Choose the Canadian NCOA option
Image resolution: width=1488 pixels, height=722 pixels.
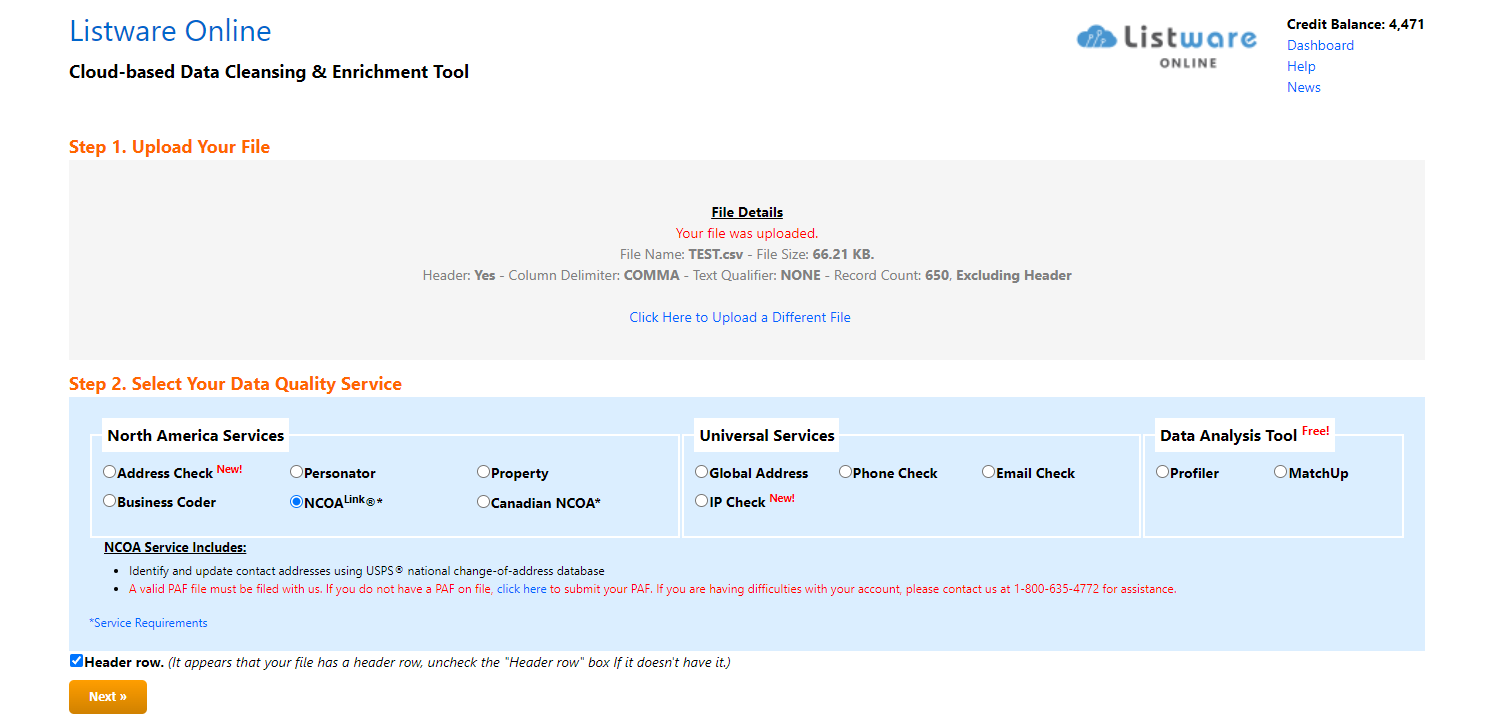[484, 501]
